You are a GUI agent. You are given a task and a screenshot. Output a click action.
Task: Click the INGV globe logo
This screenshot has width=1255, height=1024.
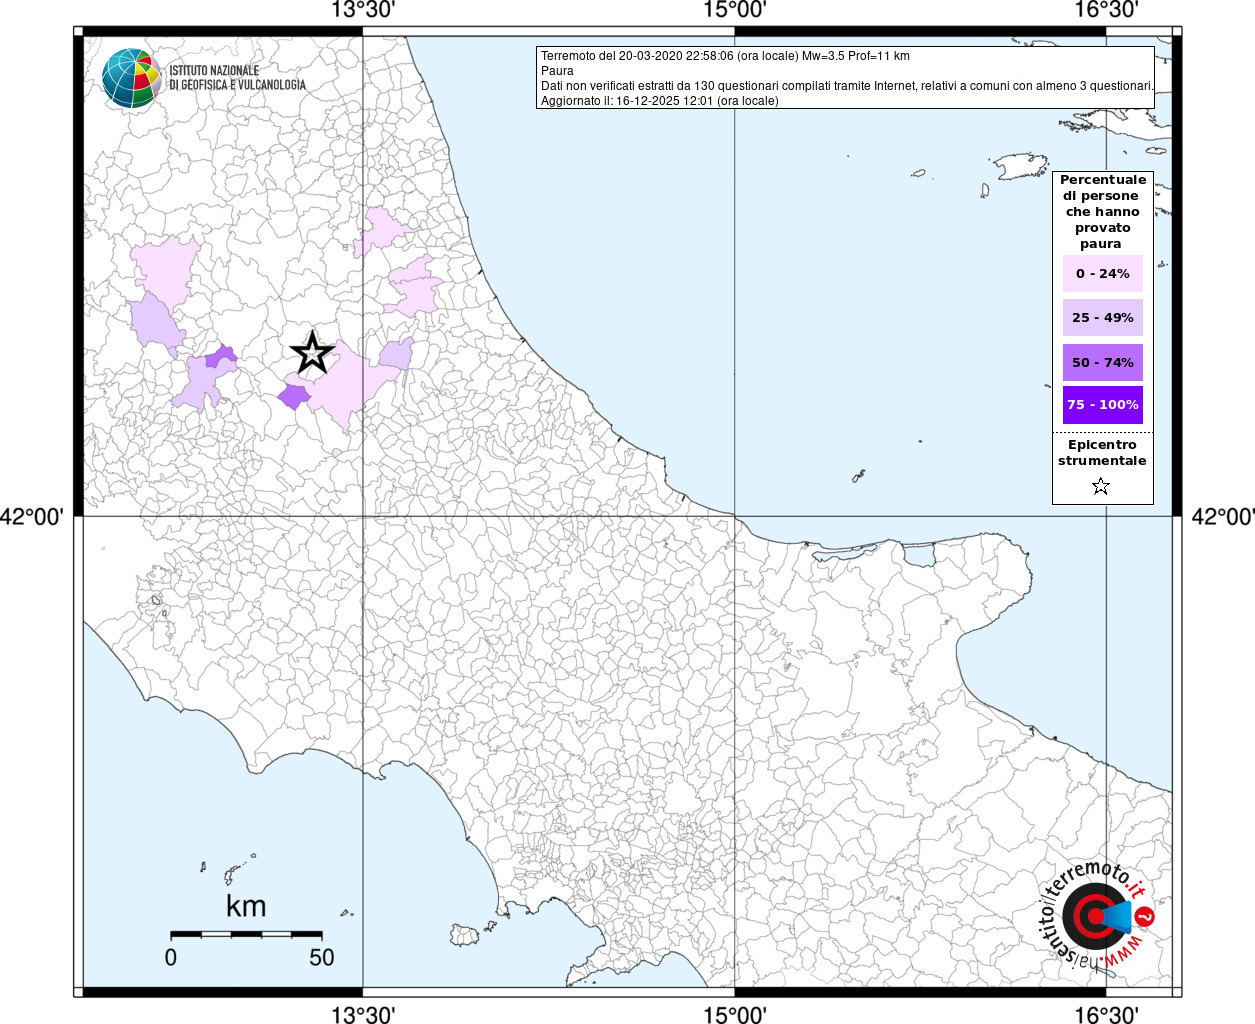(x=131, y=78)
